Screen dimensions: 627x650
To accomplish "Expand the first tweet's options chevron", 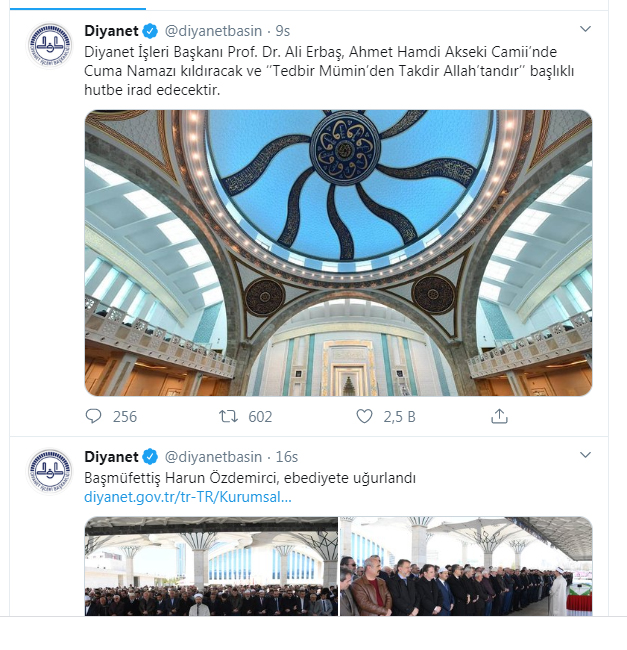I will (585, 29).
